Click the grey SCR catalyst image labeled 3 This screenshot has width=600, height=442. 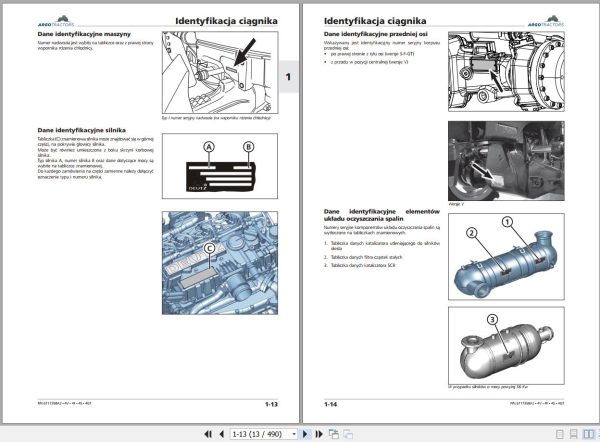[x=506, y=346]
